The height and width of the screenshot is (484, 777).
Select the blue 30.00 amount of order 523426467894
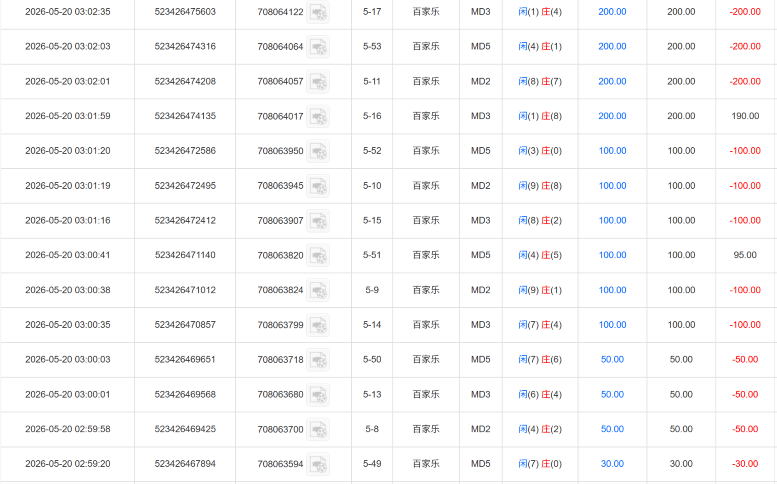[x=612, y=464]
